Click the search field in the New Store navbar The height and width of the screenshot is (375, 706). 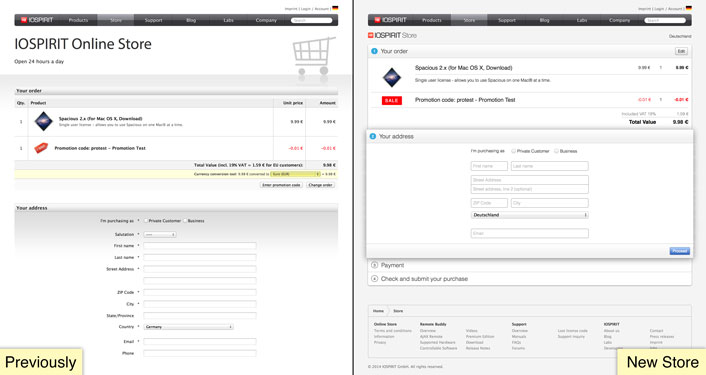tap(665, 20)
